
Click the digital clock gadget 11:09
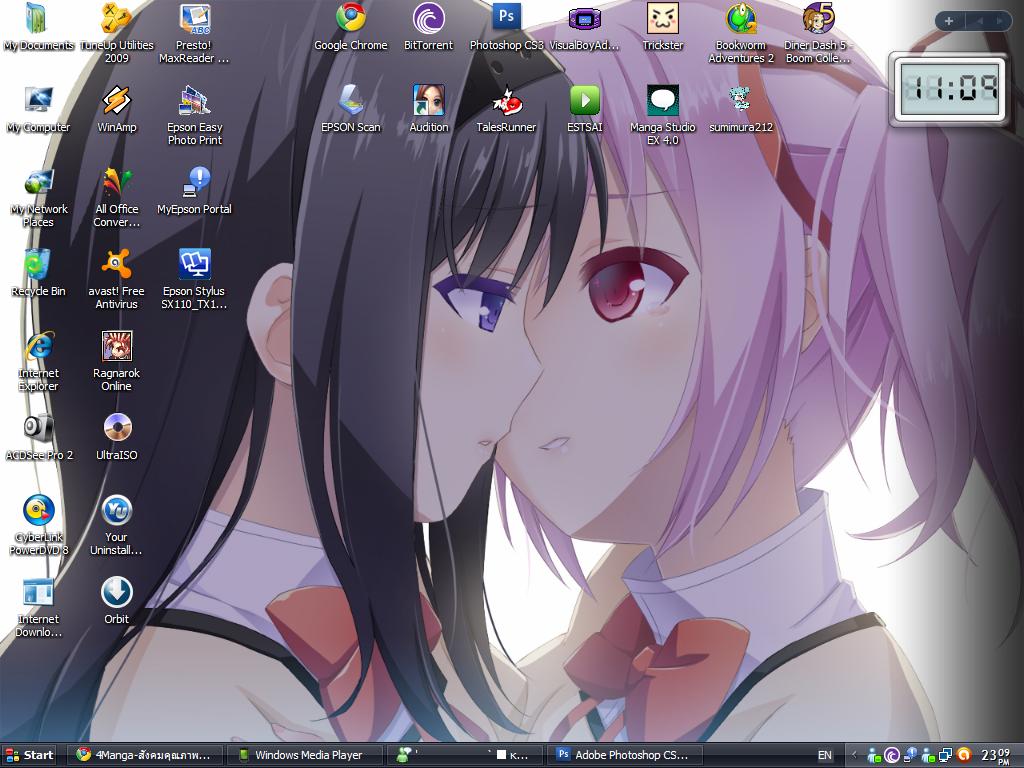click(x=950, y=89)
